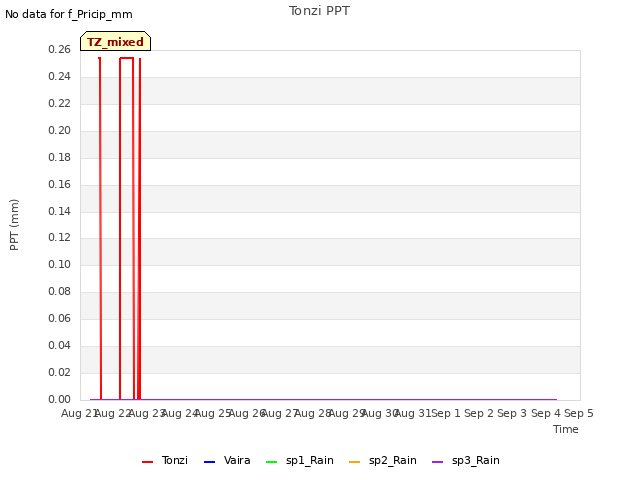Click the 0.26 y-axis tick label

(x=59, y=49)
